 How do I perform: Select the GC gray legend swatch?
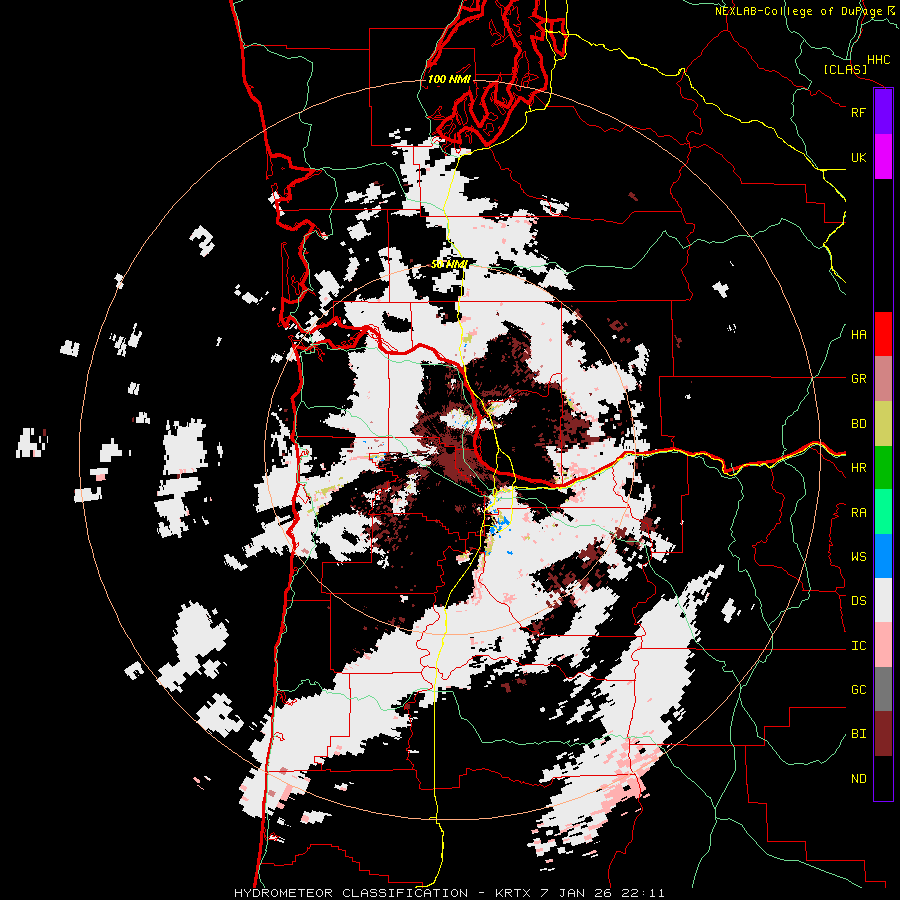point(883,689)
